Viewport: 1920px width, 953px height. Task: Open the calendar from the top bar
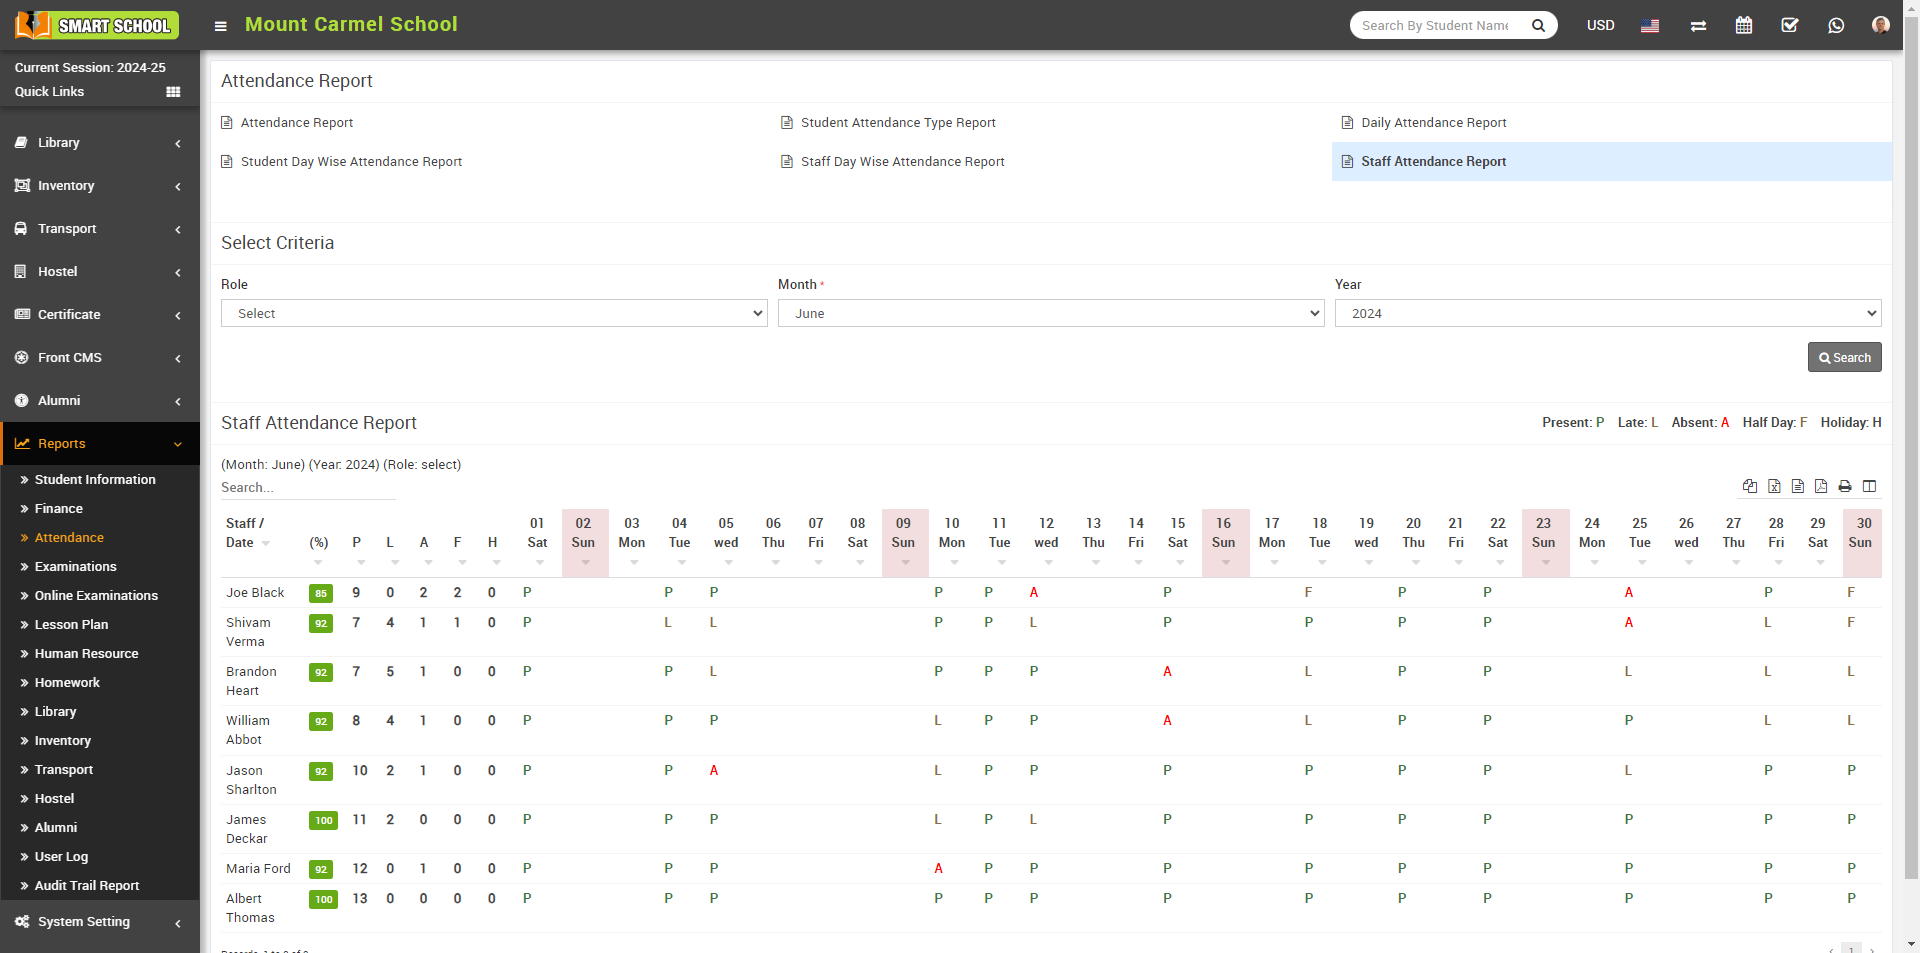[1744, 25]
